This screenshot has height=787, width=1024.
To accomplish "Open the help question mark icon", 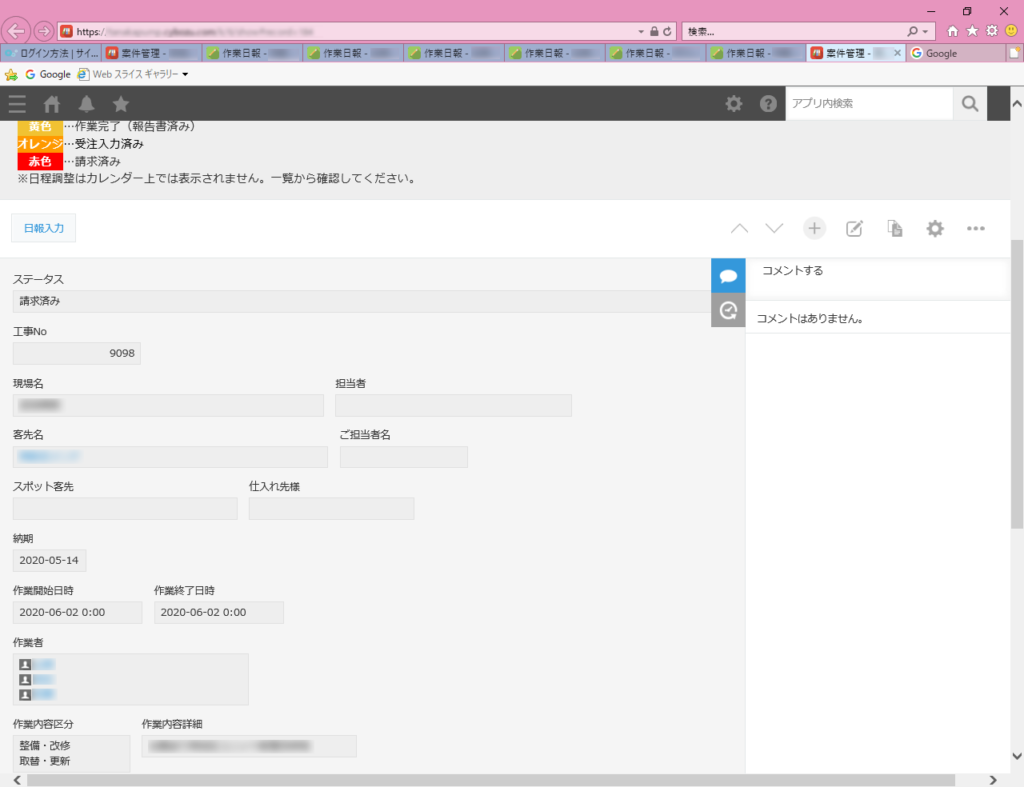I will [768, 104].
